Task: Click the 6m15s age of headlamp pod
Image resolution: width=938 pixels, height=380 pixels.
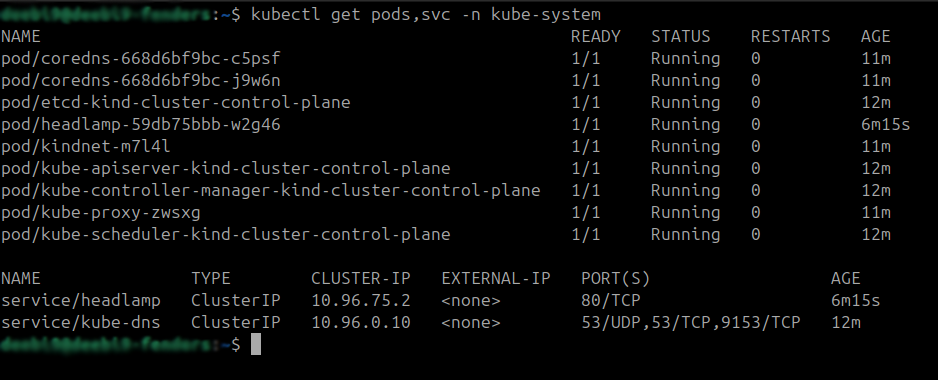Action: click(x=885, y=125)
